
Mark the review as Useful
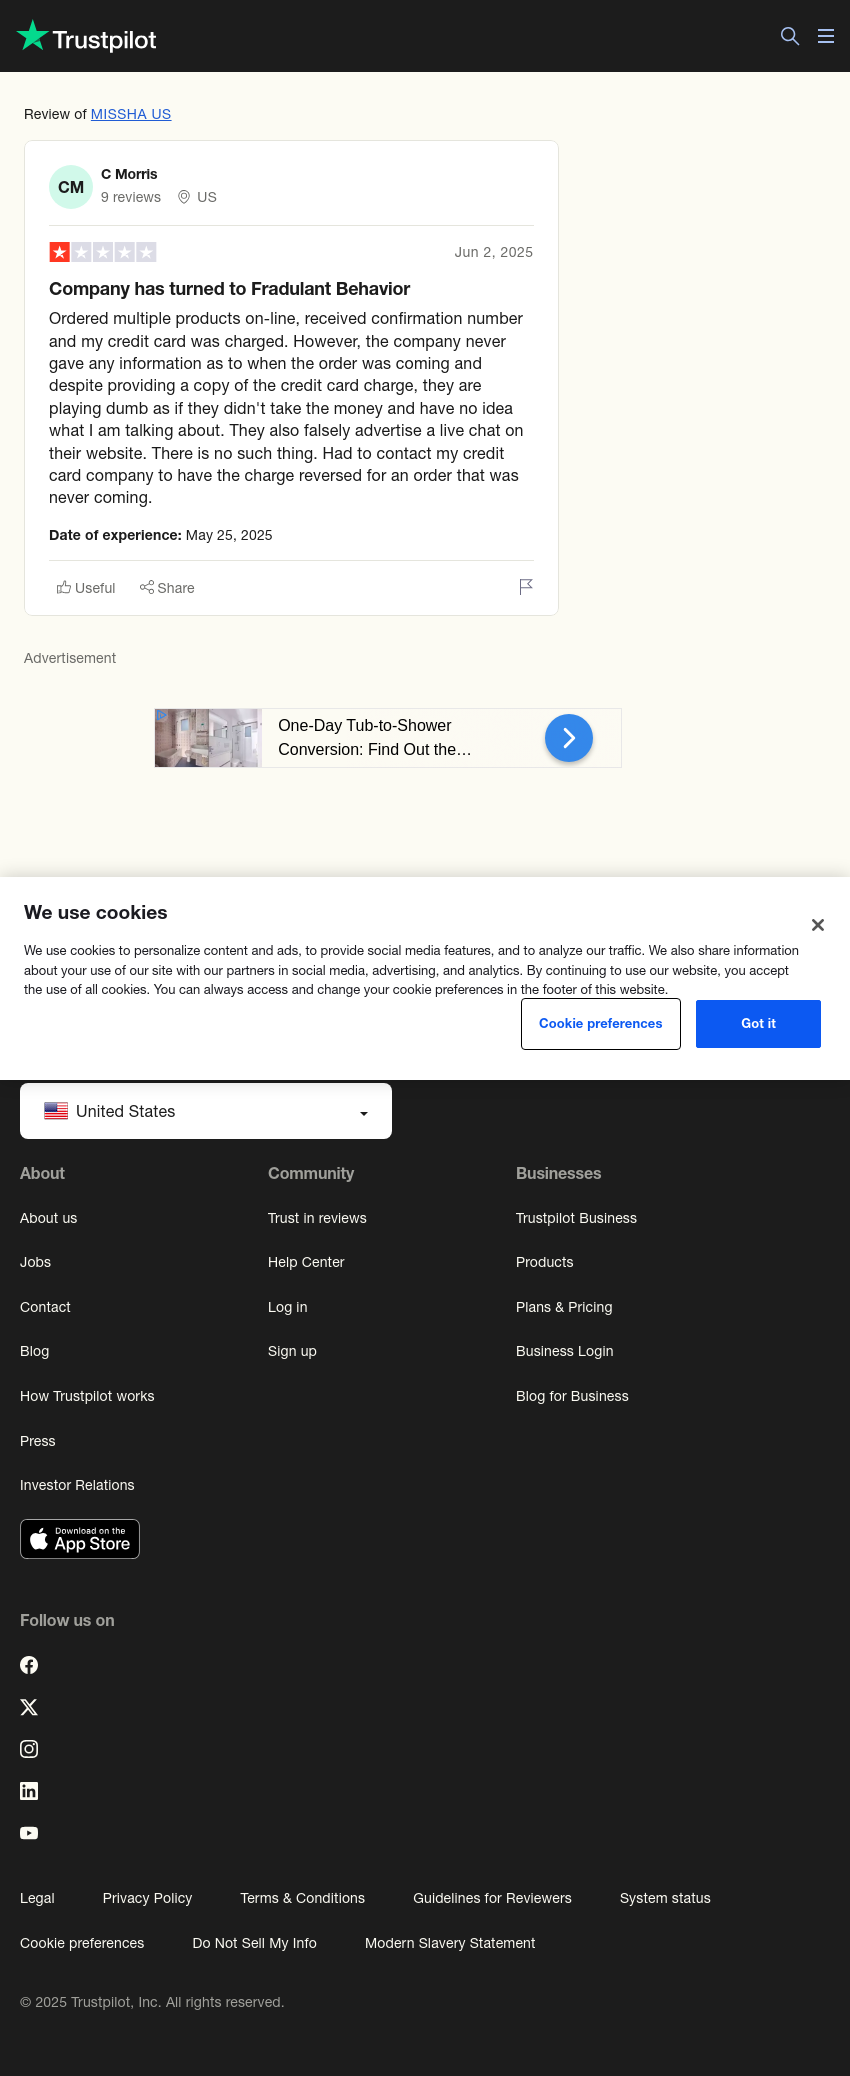tap(86, 588)
